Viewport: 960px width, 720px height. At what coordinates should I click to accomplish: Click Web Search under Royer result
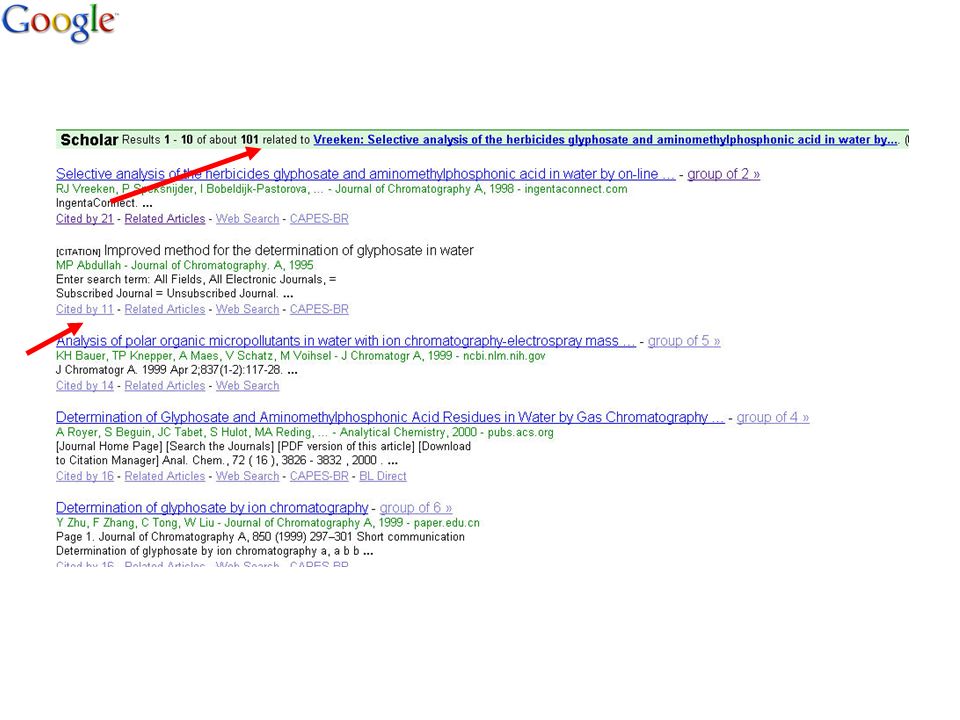(247, 476)
